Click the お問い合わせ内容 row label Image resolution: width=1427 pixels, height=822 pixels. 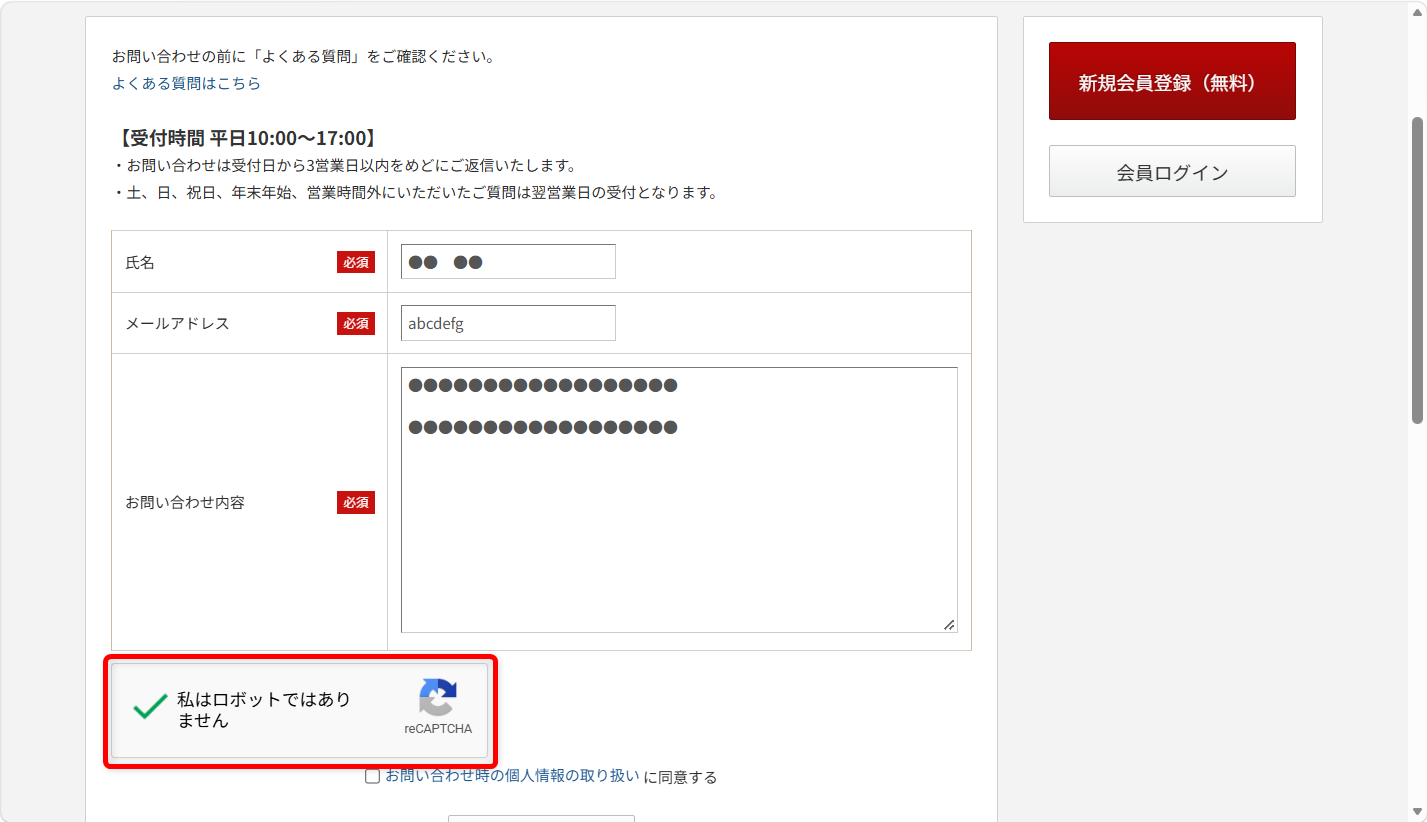click(185, 503)
